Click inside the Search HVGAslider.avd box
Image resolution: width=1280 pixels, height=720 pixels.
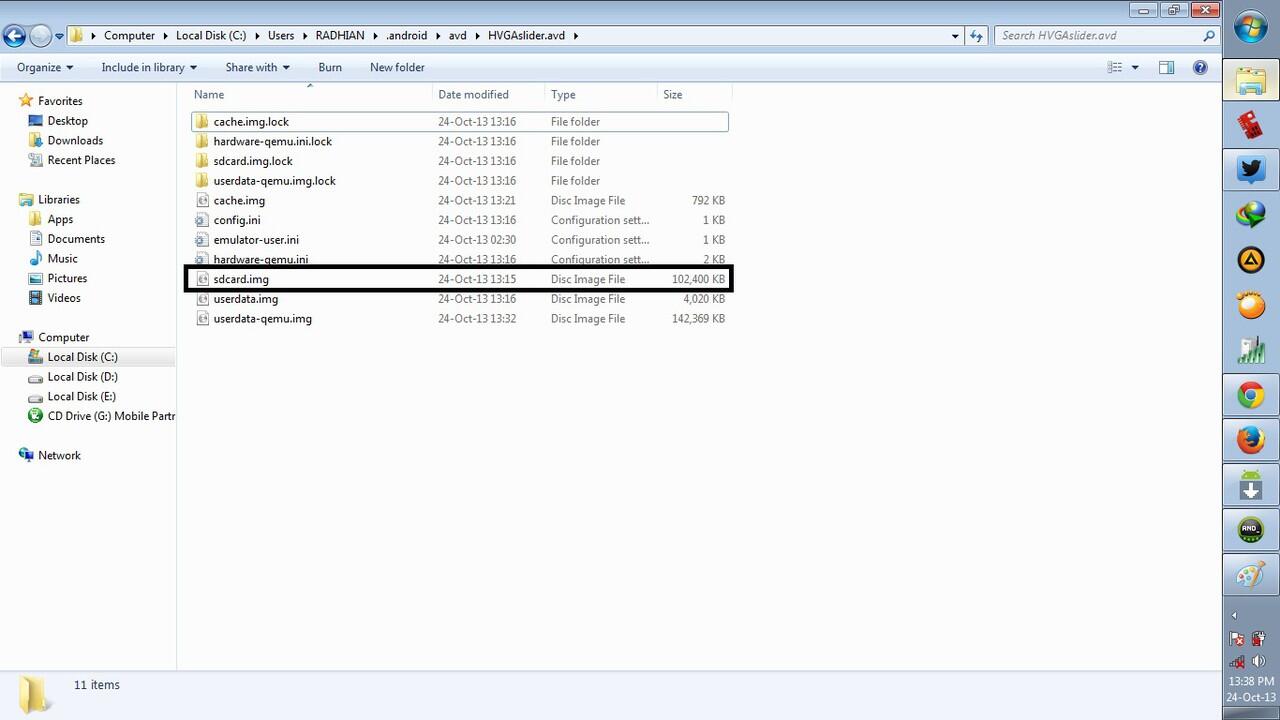point(1100,34)
